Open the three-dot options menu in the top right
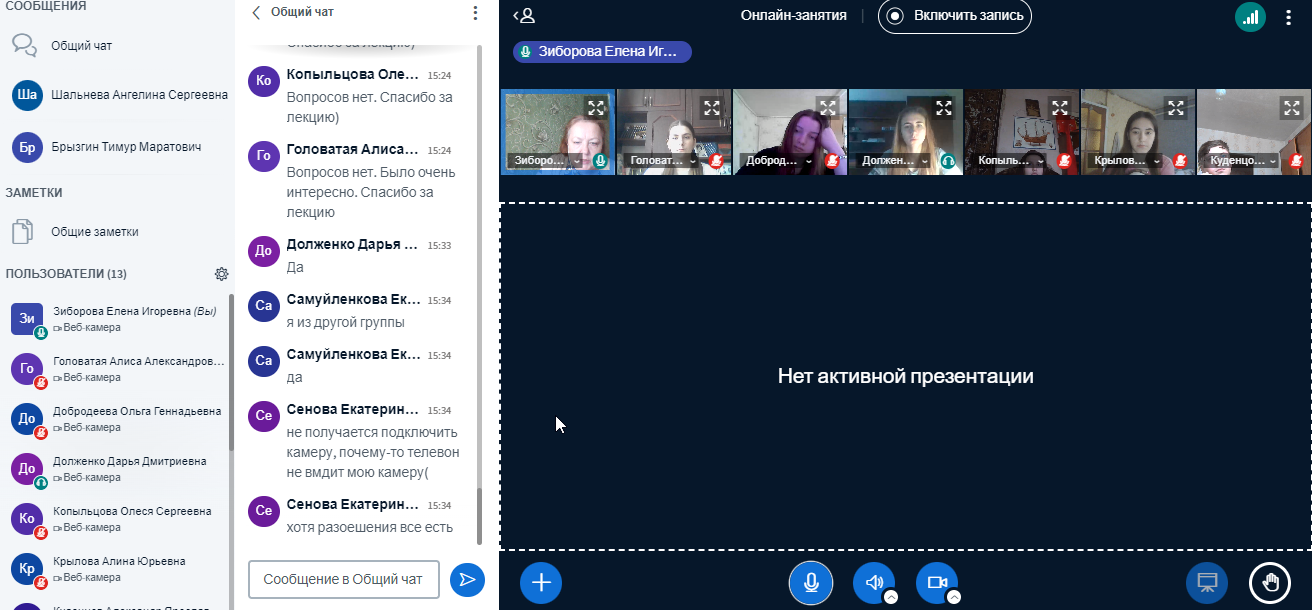 [1289, 16]
